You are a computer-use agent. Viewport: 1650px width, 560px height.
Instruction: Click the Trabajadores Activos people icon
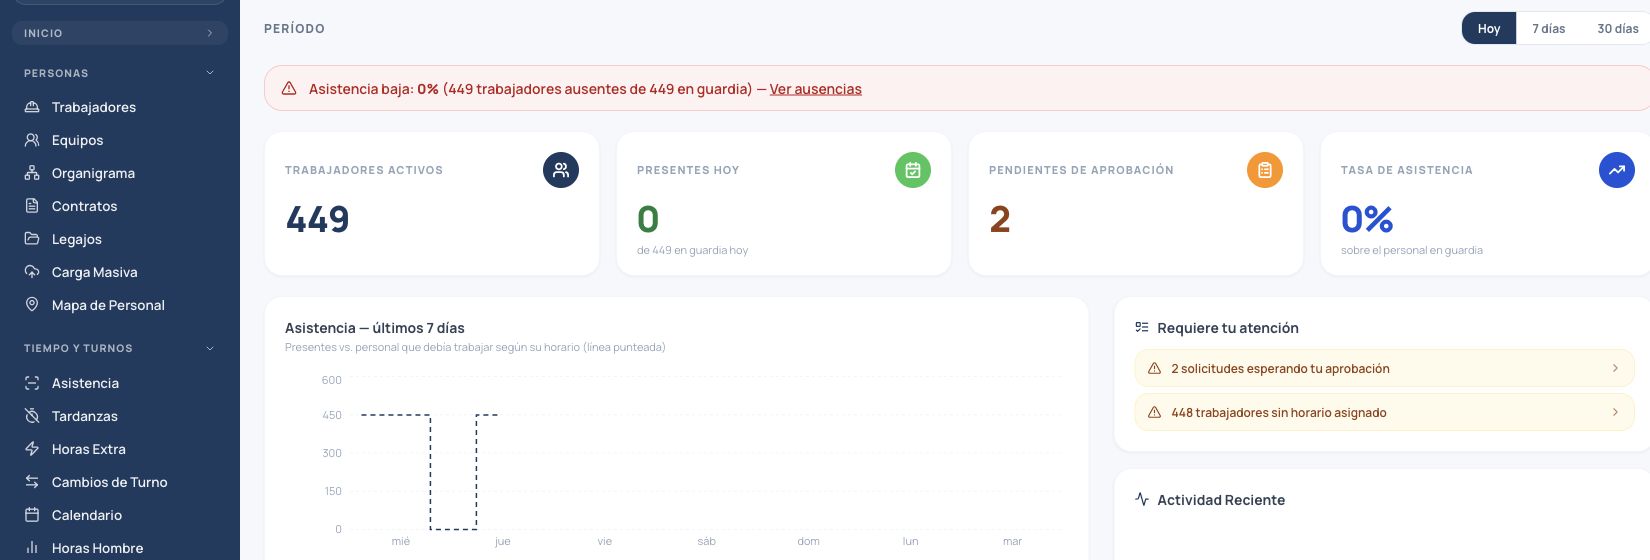[561, 170]
